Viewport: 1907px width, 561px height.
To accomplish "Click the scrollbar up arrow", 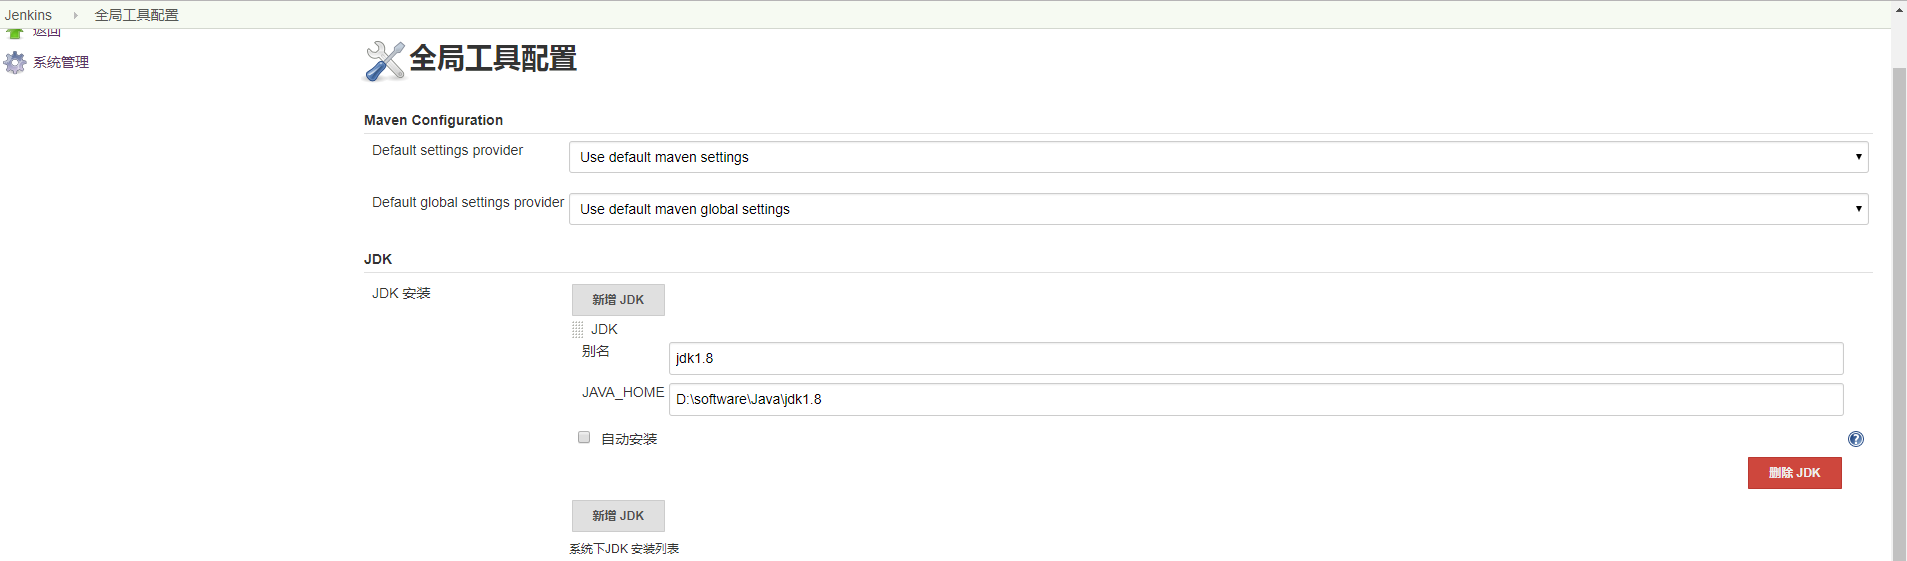I will click(1899, 9).
